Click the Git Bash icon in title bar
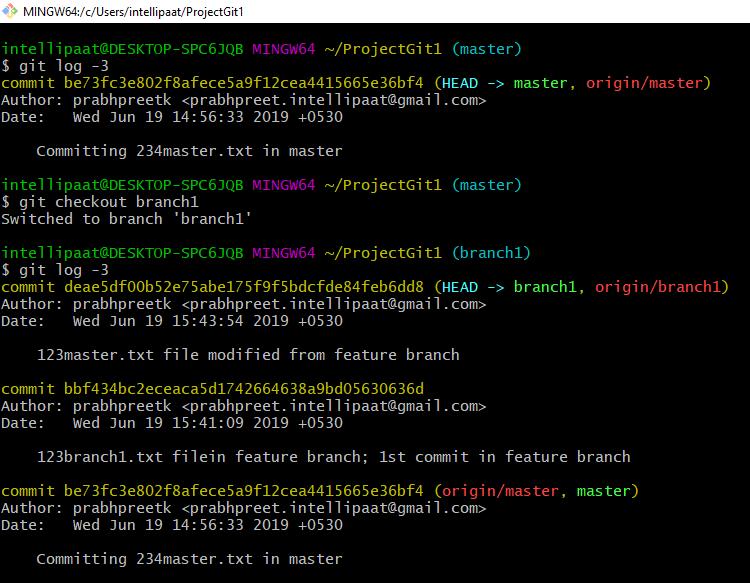The height and width of the screenshot is (583, 750). [x=11, y=11]
